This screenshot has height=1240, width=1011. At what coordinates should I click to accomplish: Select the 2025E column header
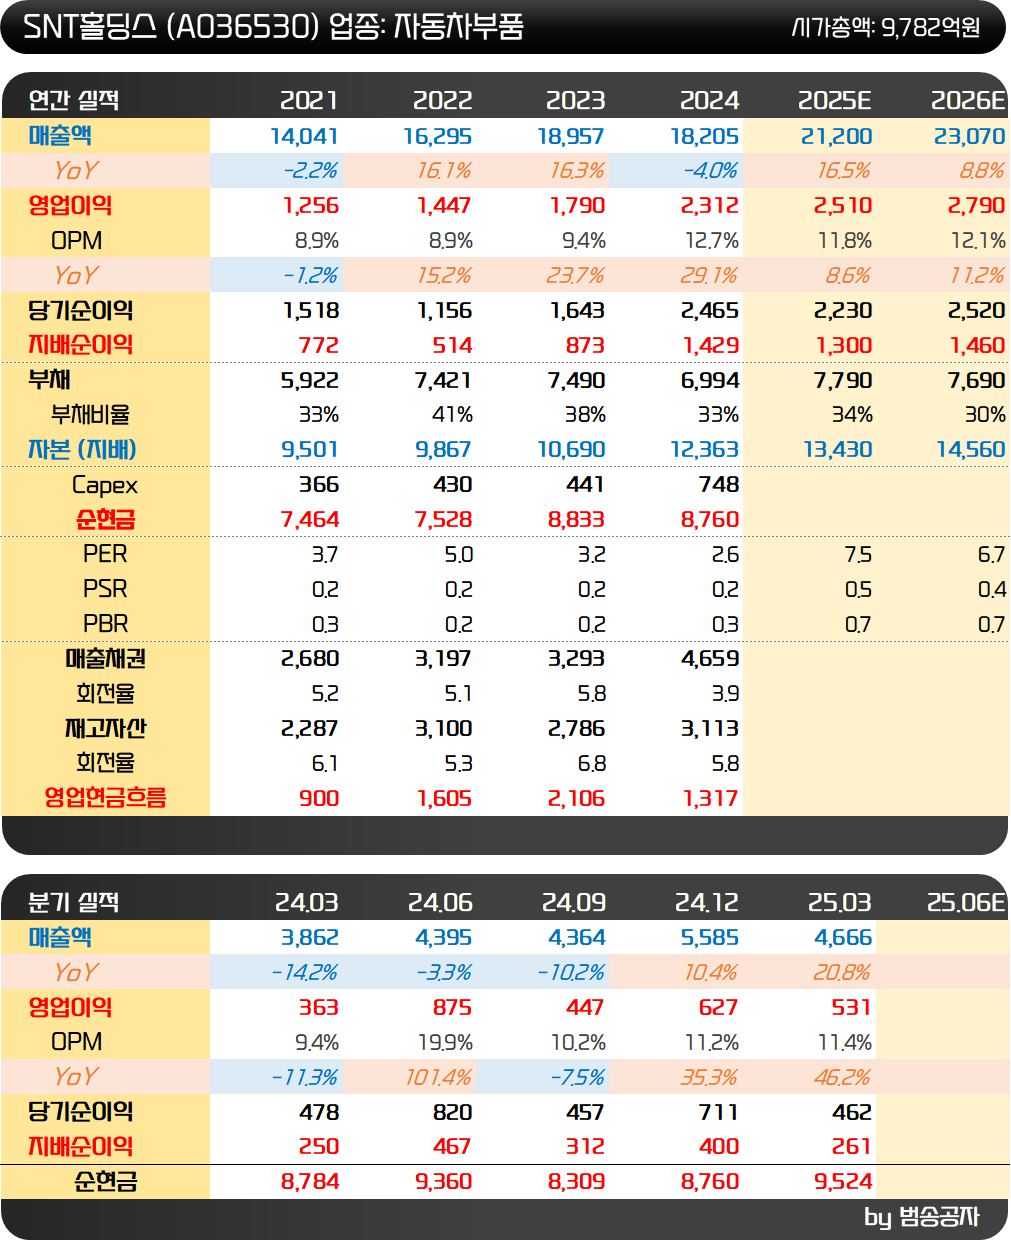(835, 100)
